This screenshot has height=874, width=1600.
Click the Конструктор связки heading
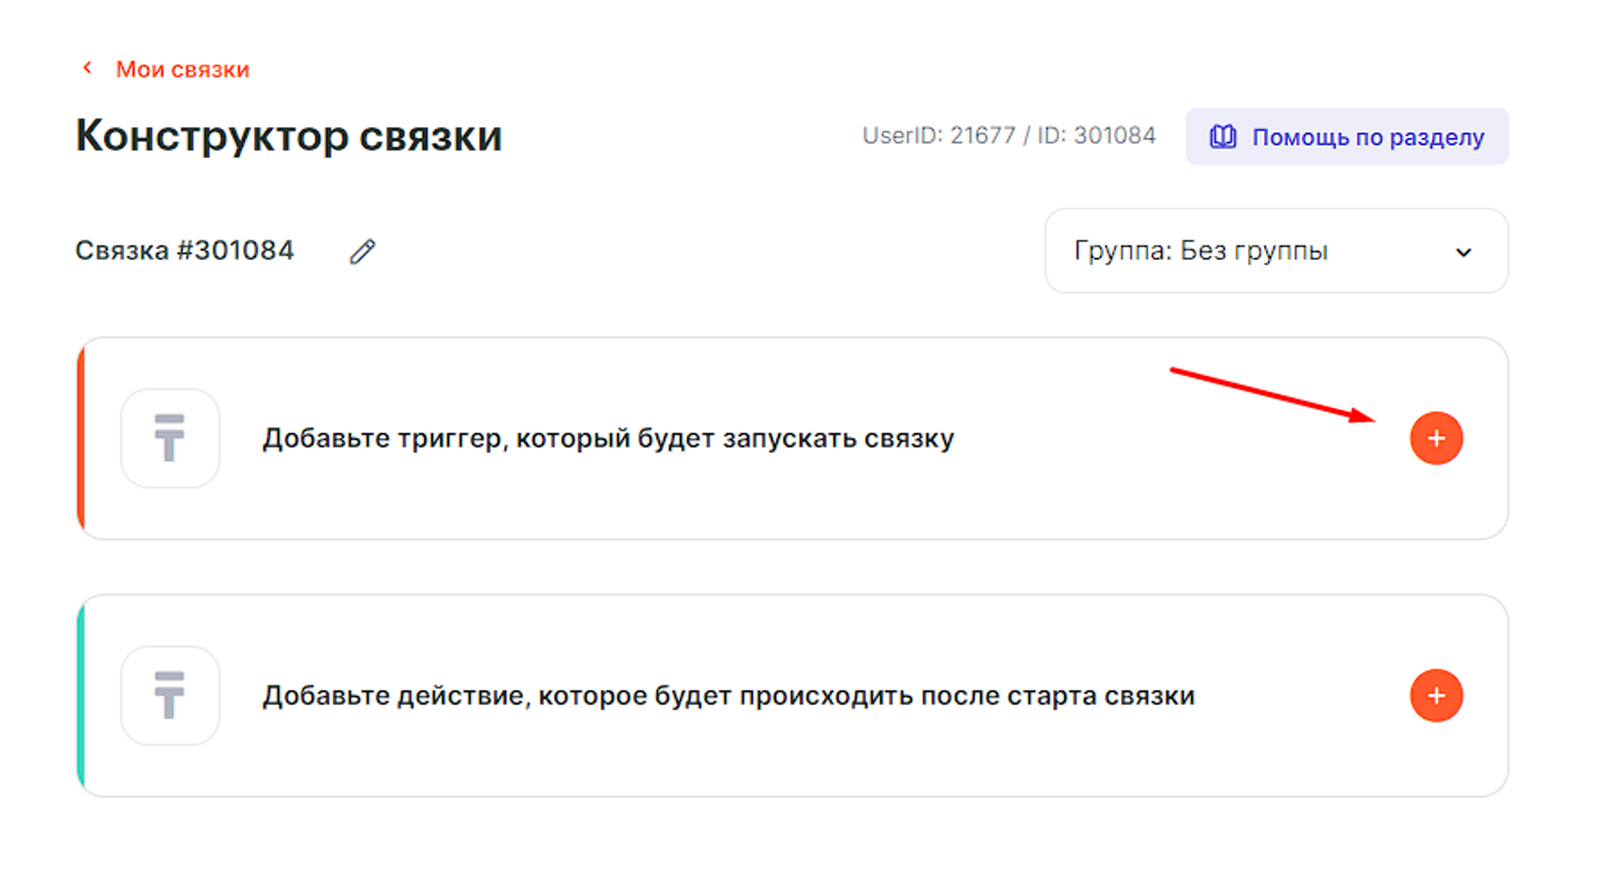pyautogui.click(x=288, y=136)
